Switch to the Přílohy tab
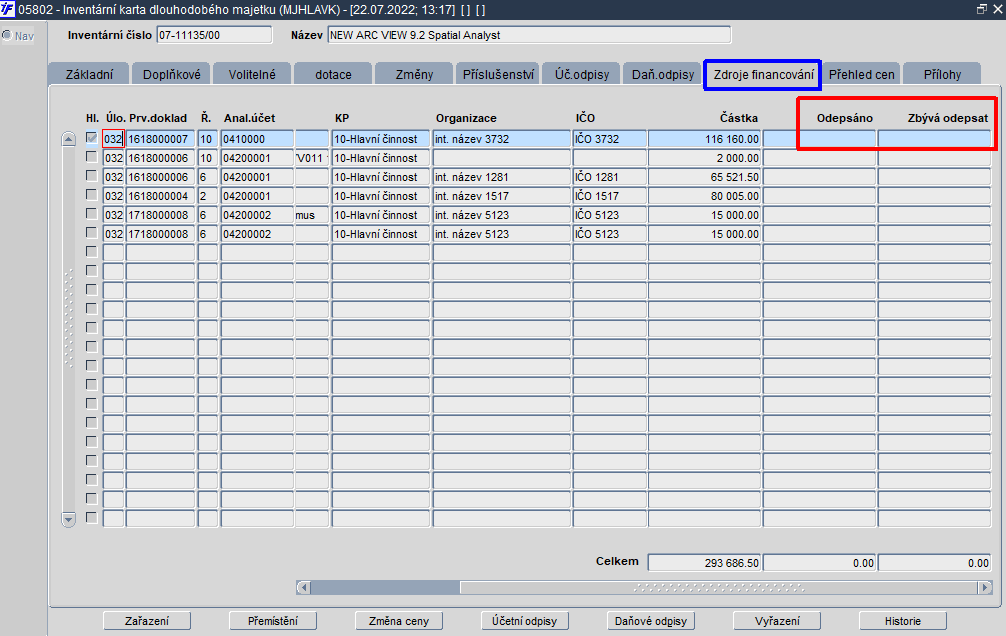 point(942,74)
